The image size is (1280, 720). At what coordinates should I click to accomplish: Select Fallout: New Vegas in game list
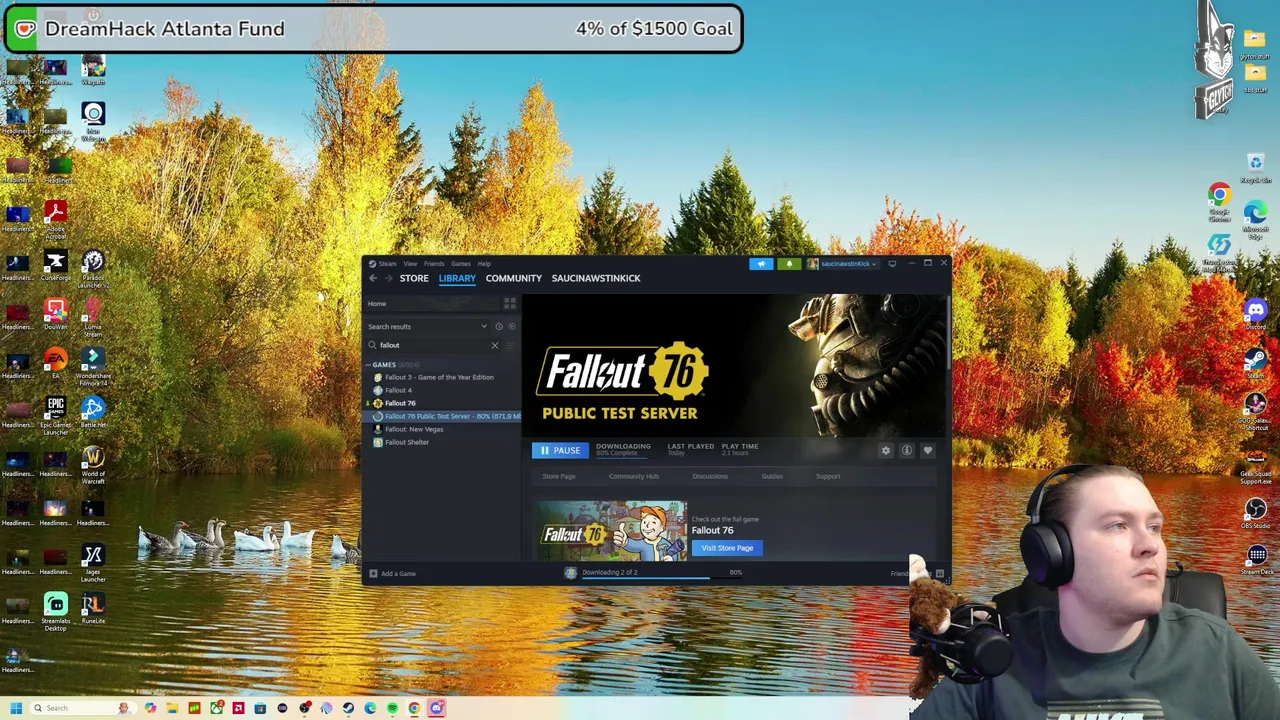click(x=414, y=430)
